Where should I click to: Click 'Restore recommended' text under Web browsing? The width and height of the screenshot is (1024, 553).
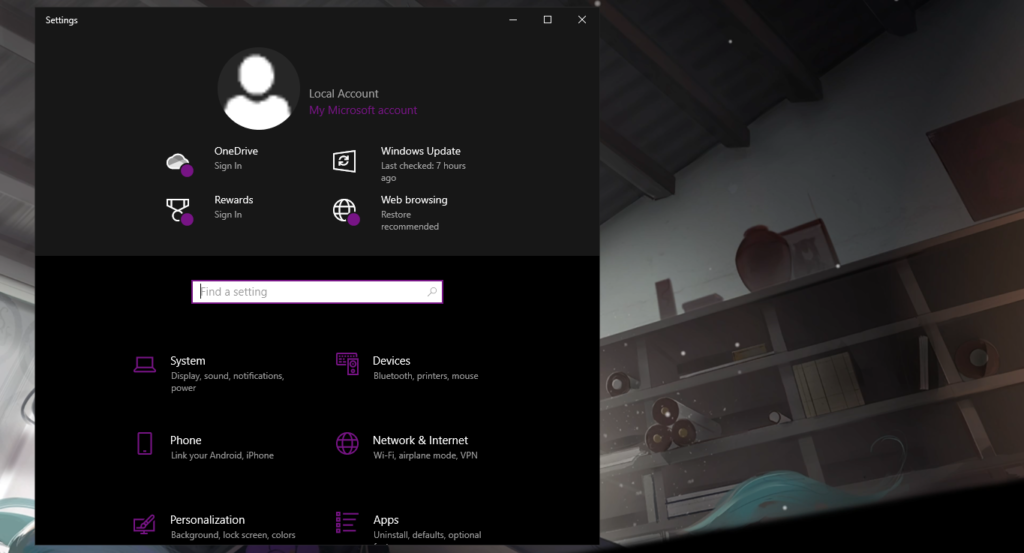pyautogui.click(x=409, y=221)
